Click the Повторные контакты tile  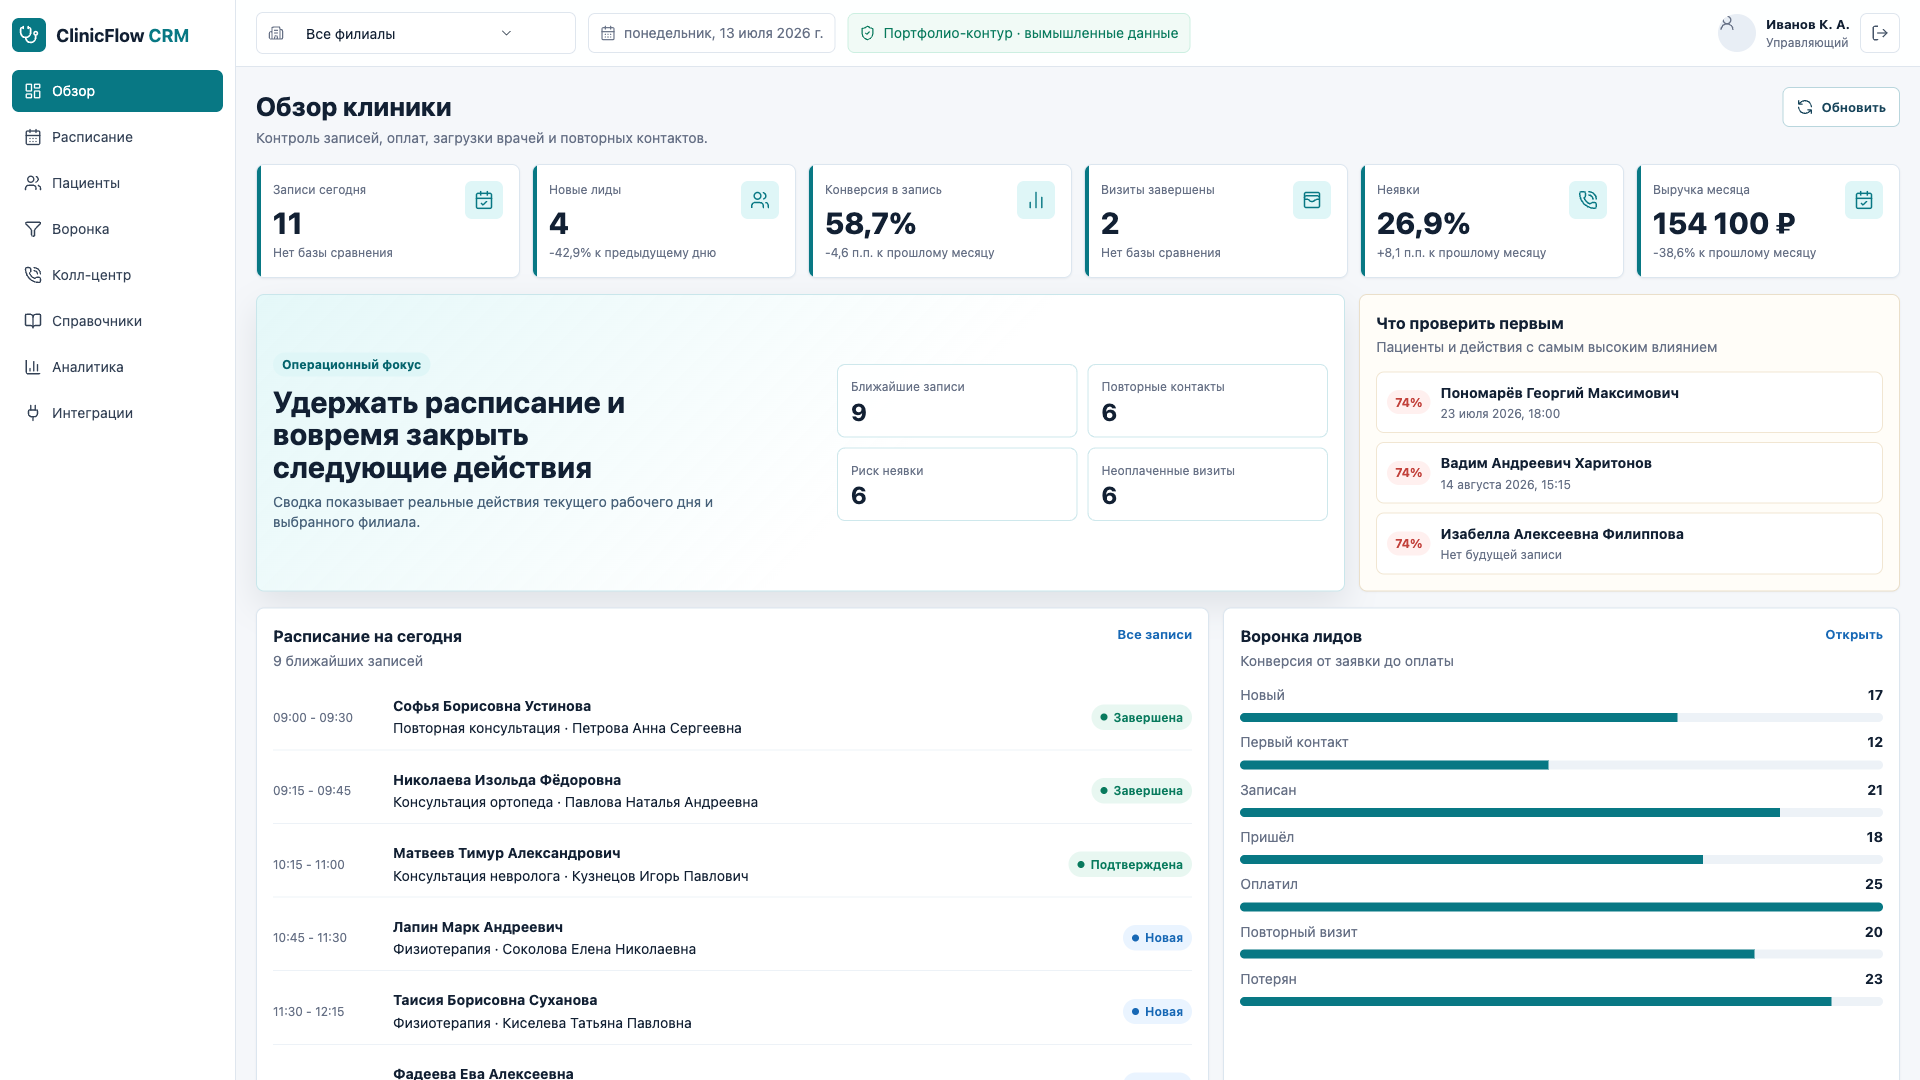tap(1207, 401)
